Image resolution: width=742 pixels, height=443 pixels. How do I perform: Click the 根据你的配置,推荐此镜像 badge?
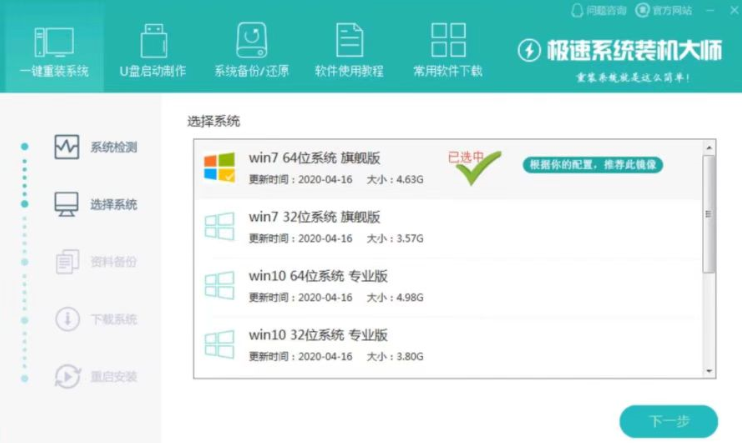pos(592,165)
